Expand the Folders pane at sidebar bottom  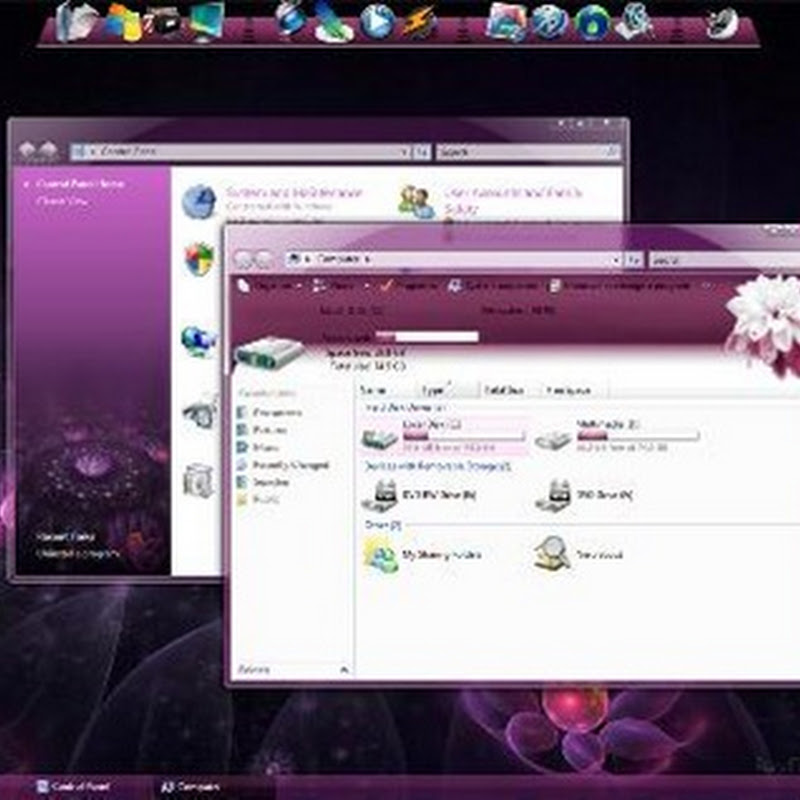point(344,669)
